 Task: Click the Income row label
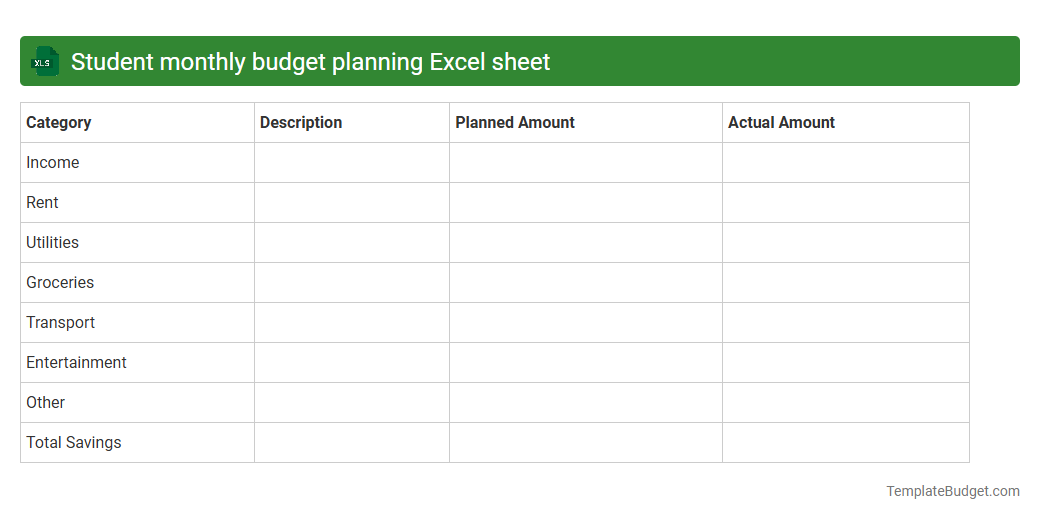52,162
